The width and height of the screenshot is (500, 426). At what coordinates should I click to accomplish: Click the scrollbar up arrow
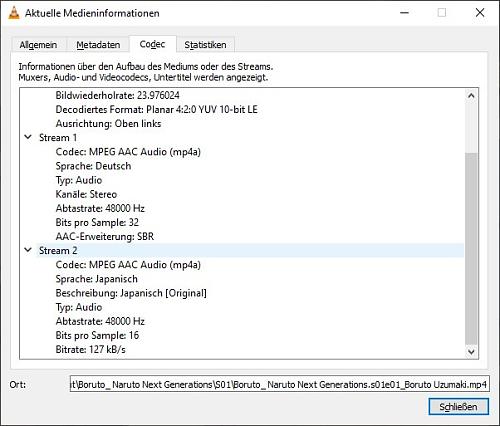[x=471, y=96]
